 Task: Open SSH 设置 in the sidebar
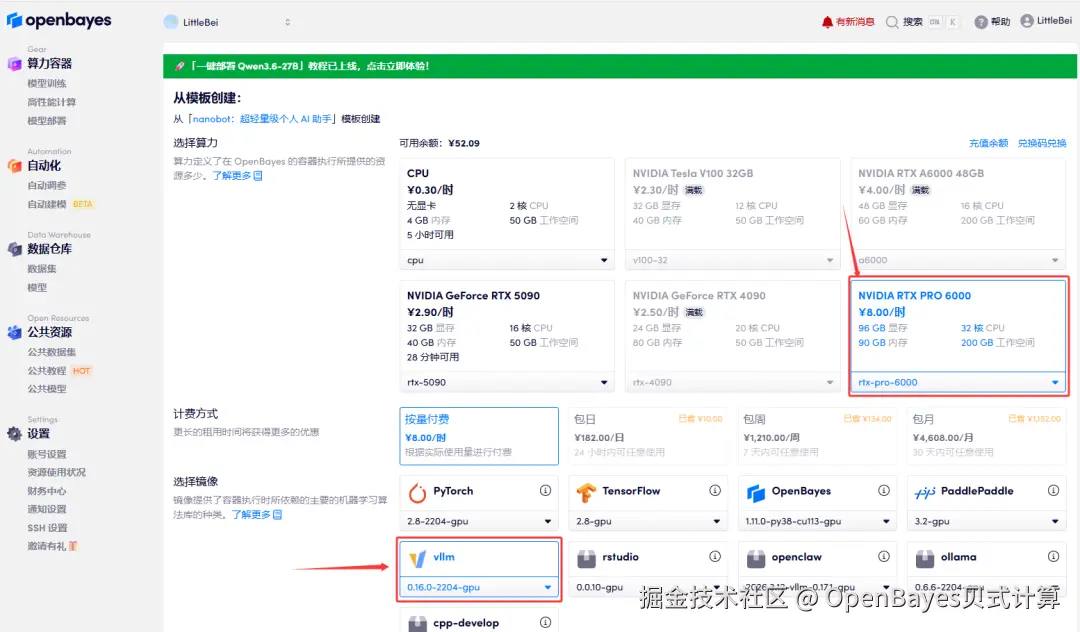point(48,528)
